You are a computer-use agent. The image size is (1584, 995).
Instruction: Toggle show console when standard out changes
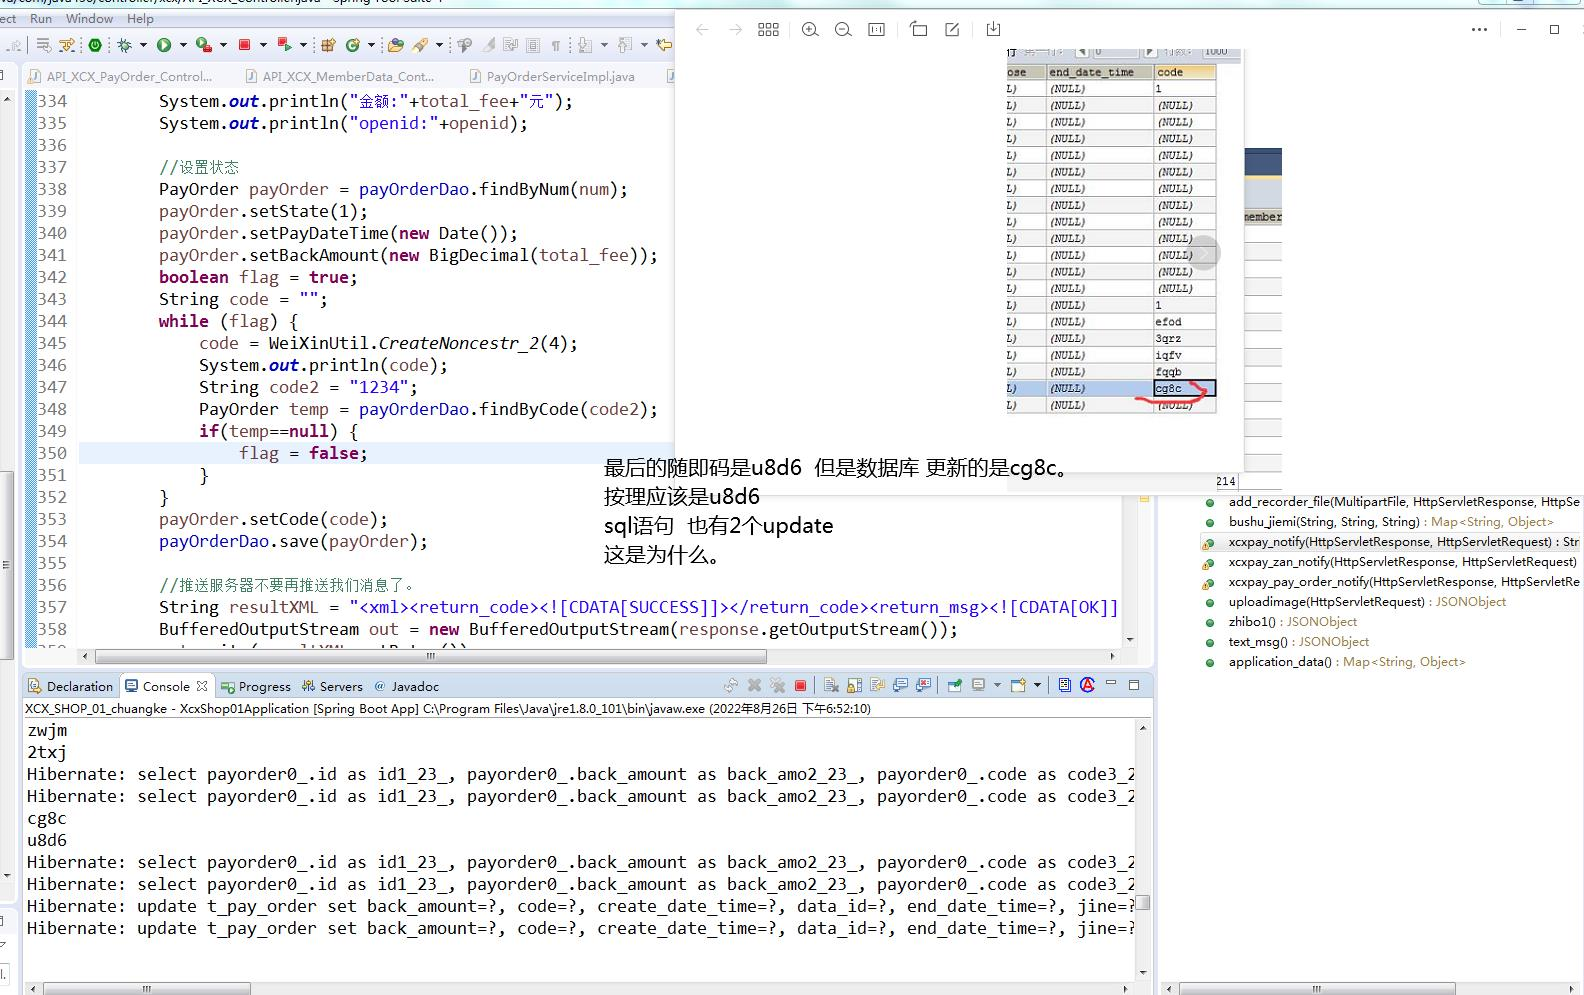pyautogui.click(x=900, y=685)
